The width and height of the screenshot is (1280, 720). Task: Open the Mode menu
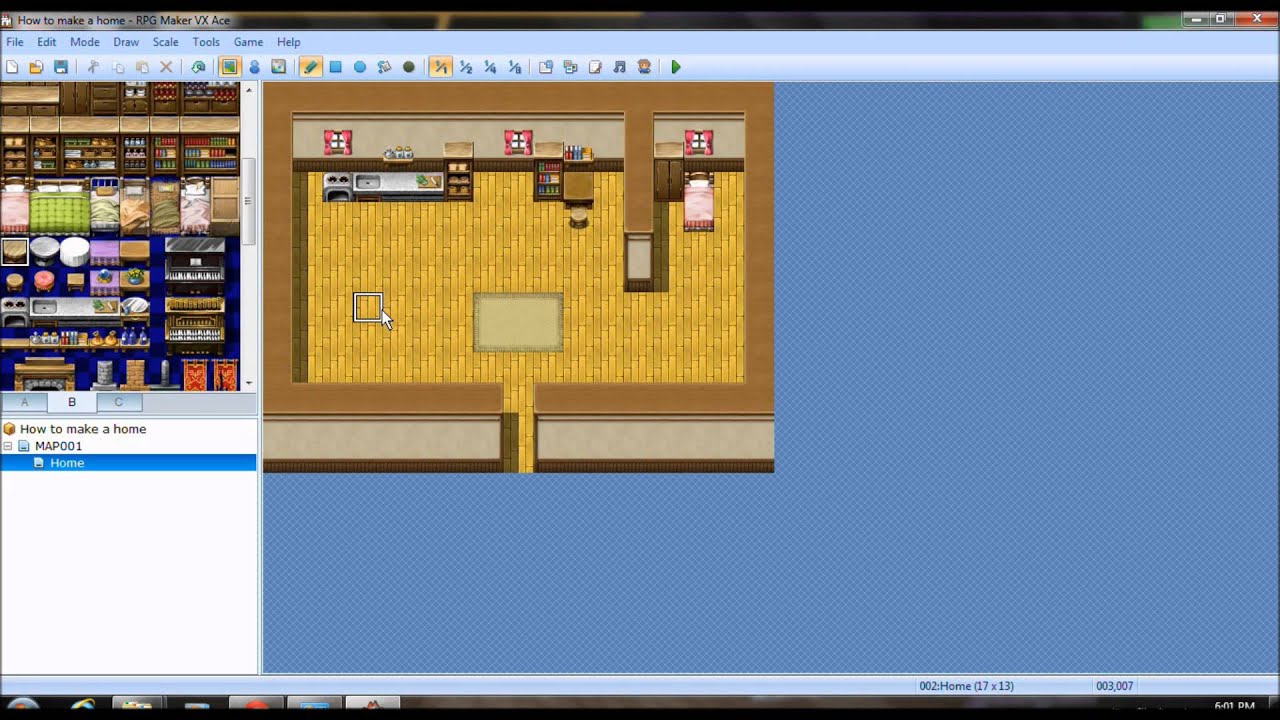click(85, 42)
